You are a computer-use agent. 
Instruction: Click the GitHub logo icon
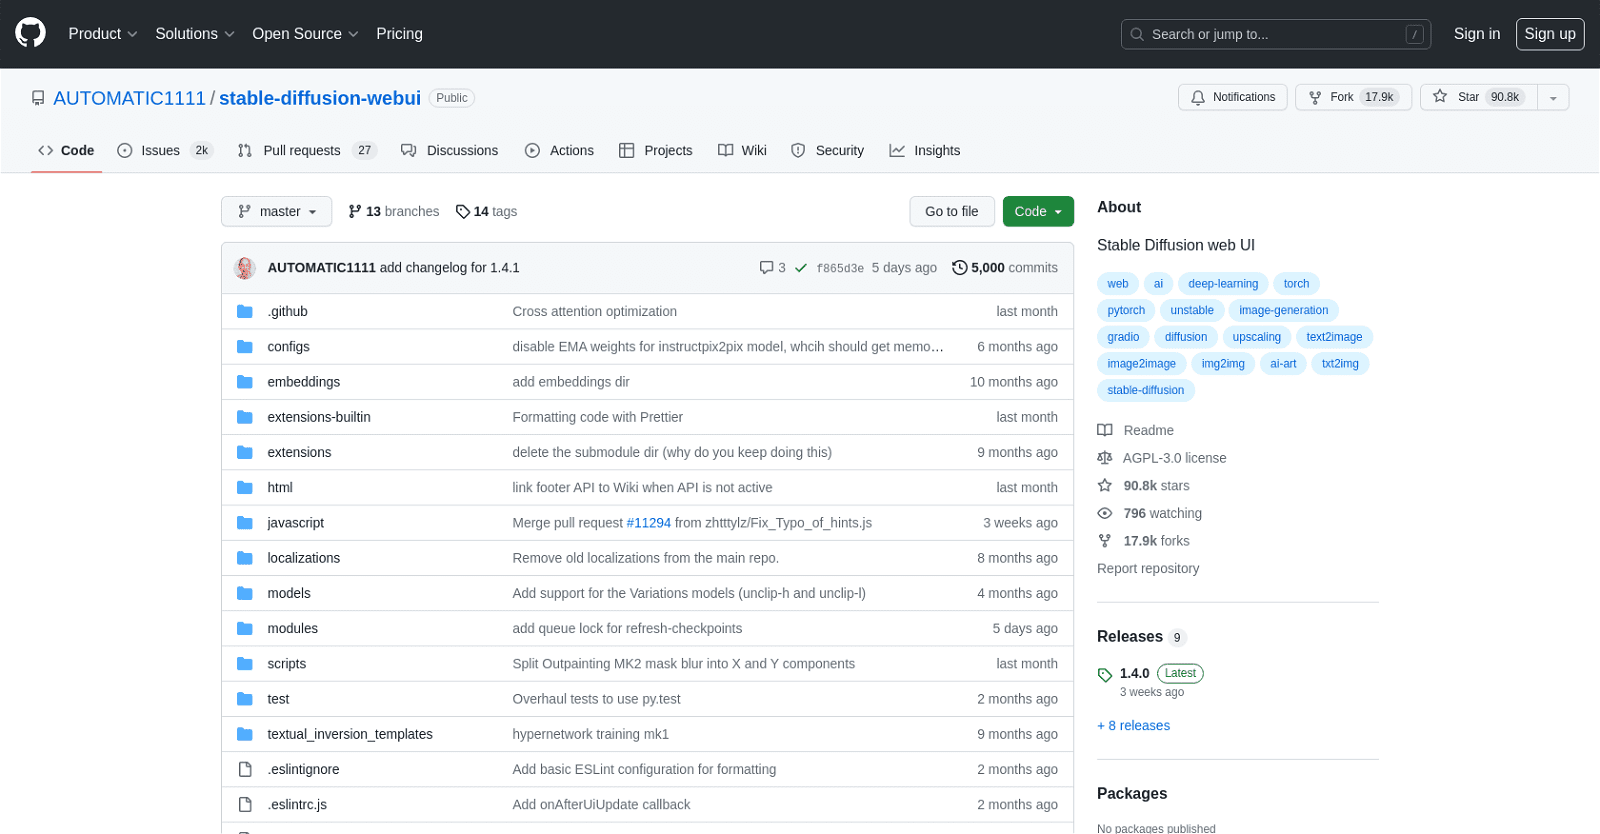pyautogui.click(x=30, y=33)
